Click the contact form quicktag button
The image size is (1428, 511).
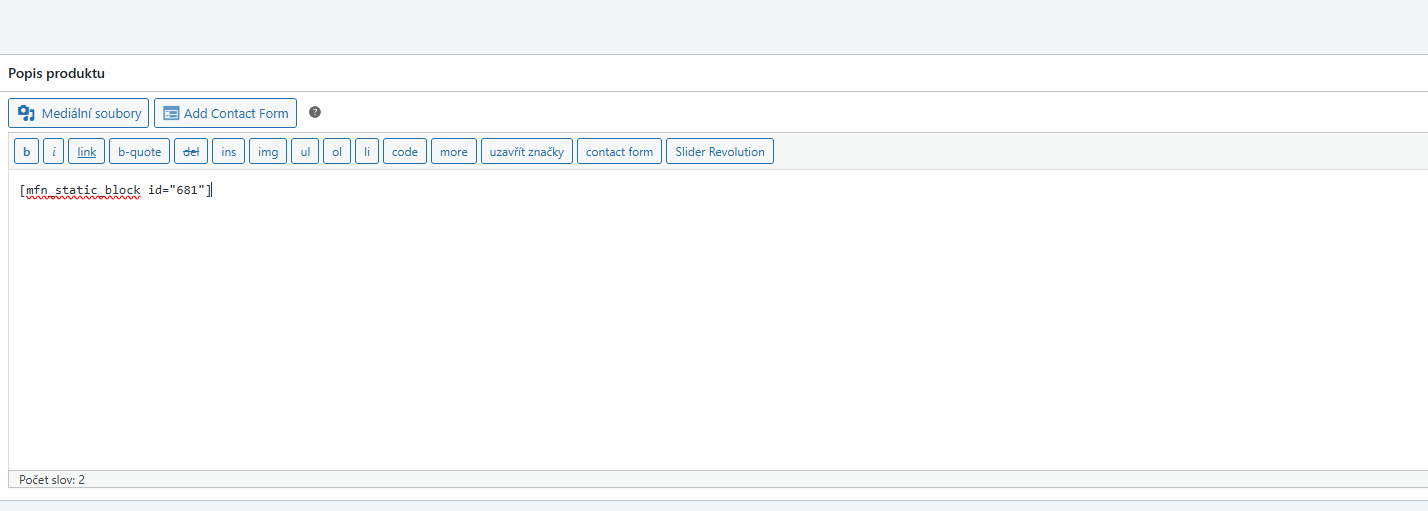click(619, 152)
